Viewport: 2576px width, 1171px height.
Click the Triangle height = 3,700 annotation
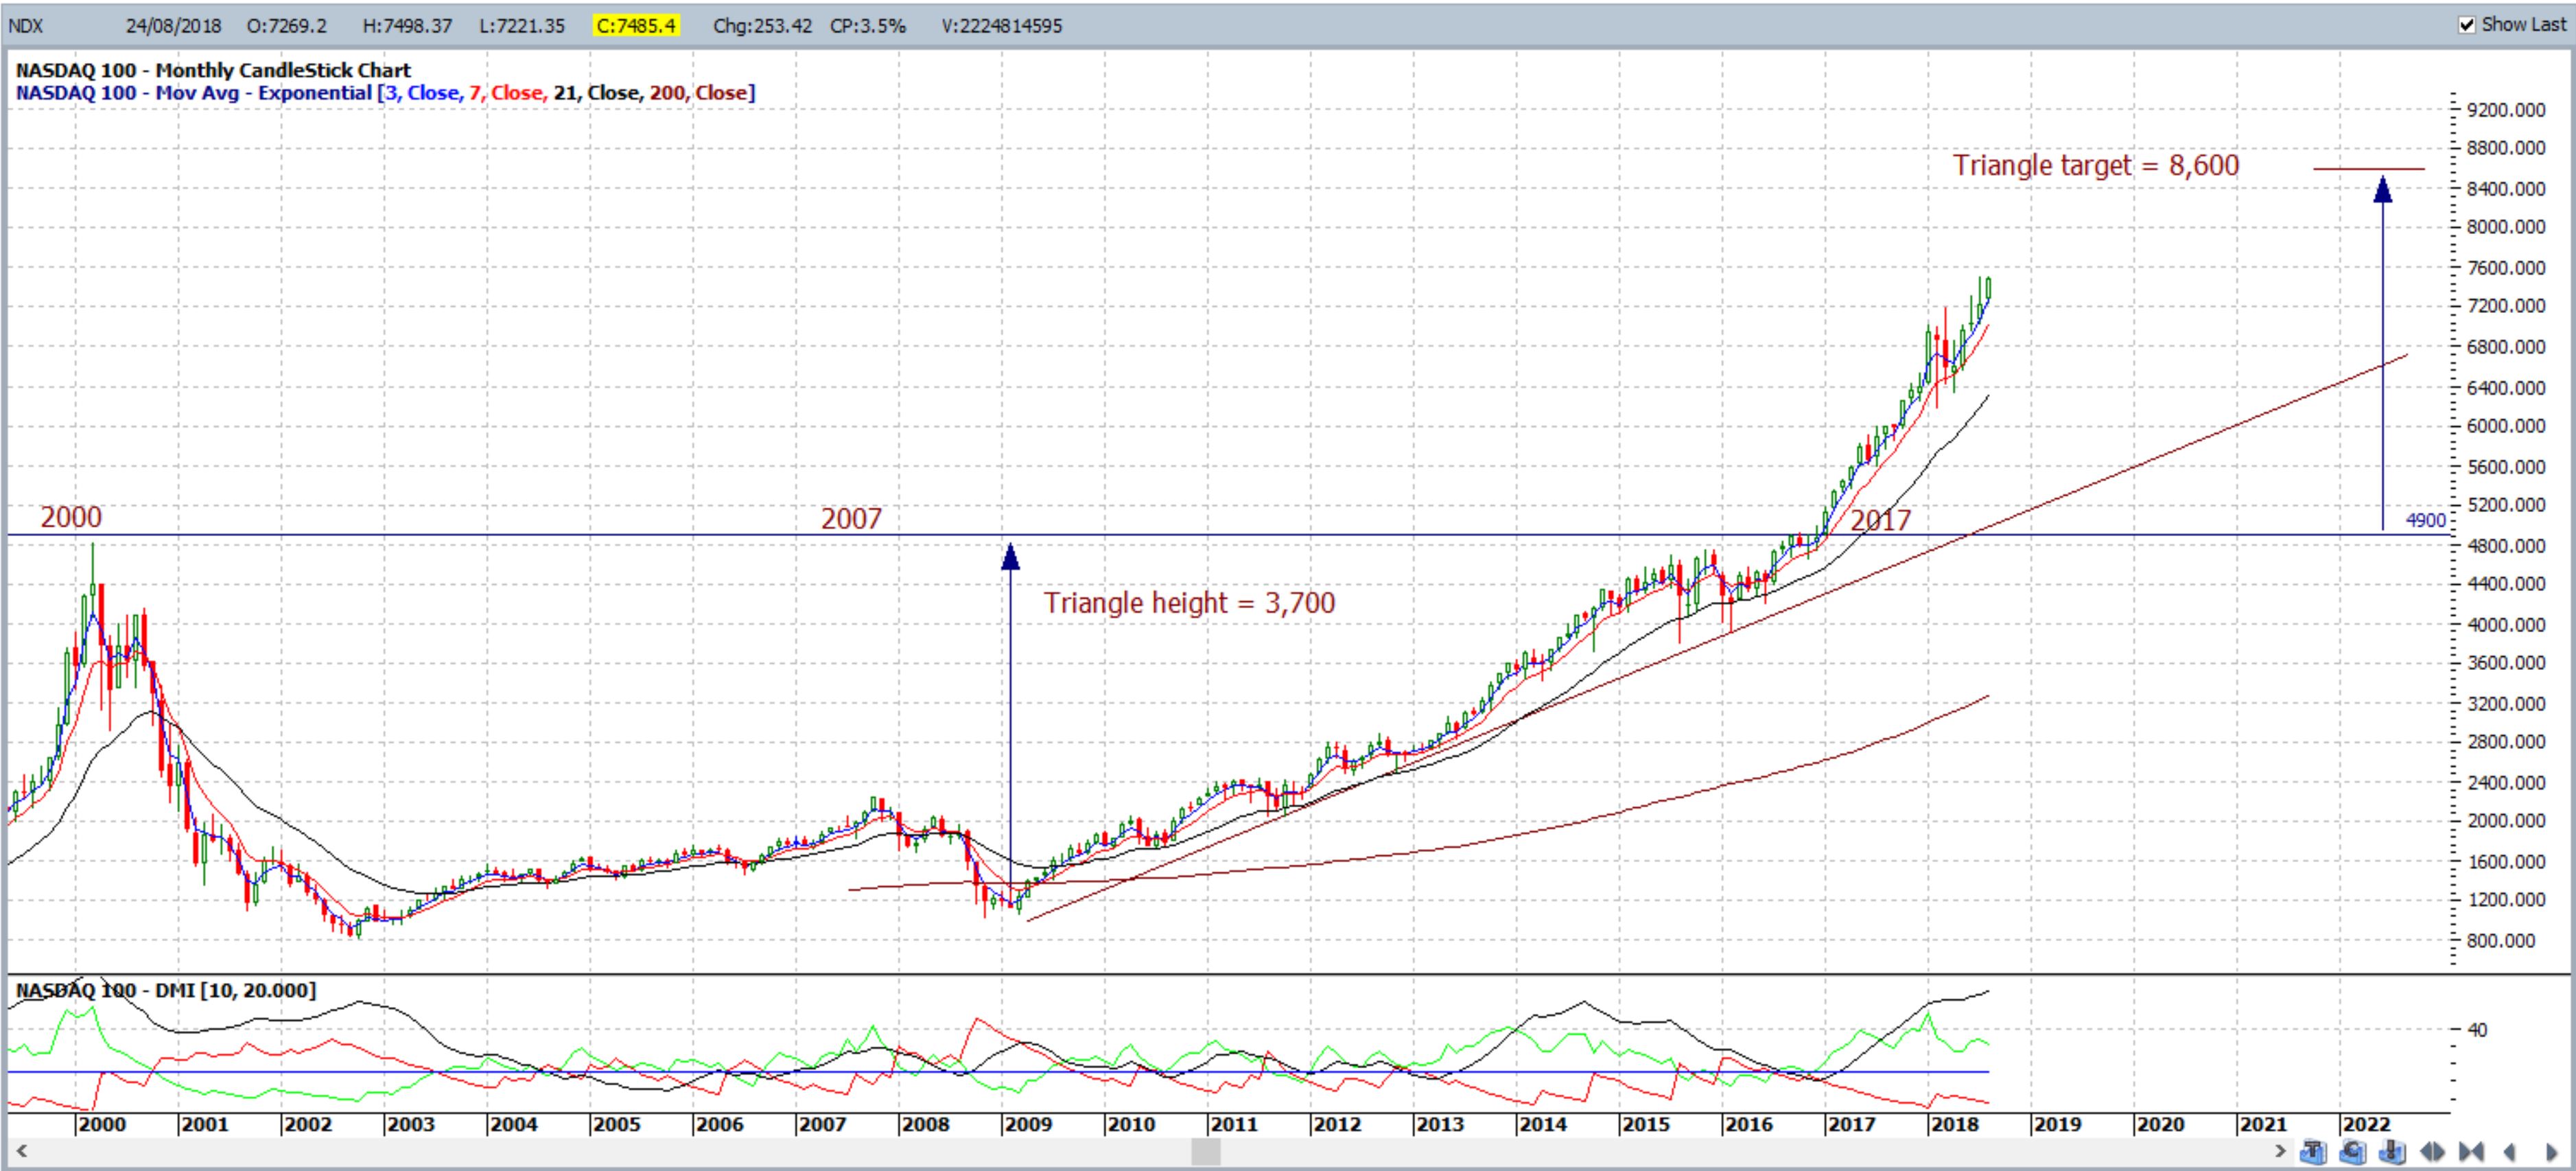point(1189,603)
